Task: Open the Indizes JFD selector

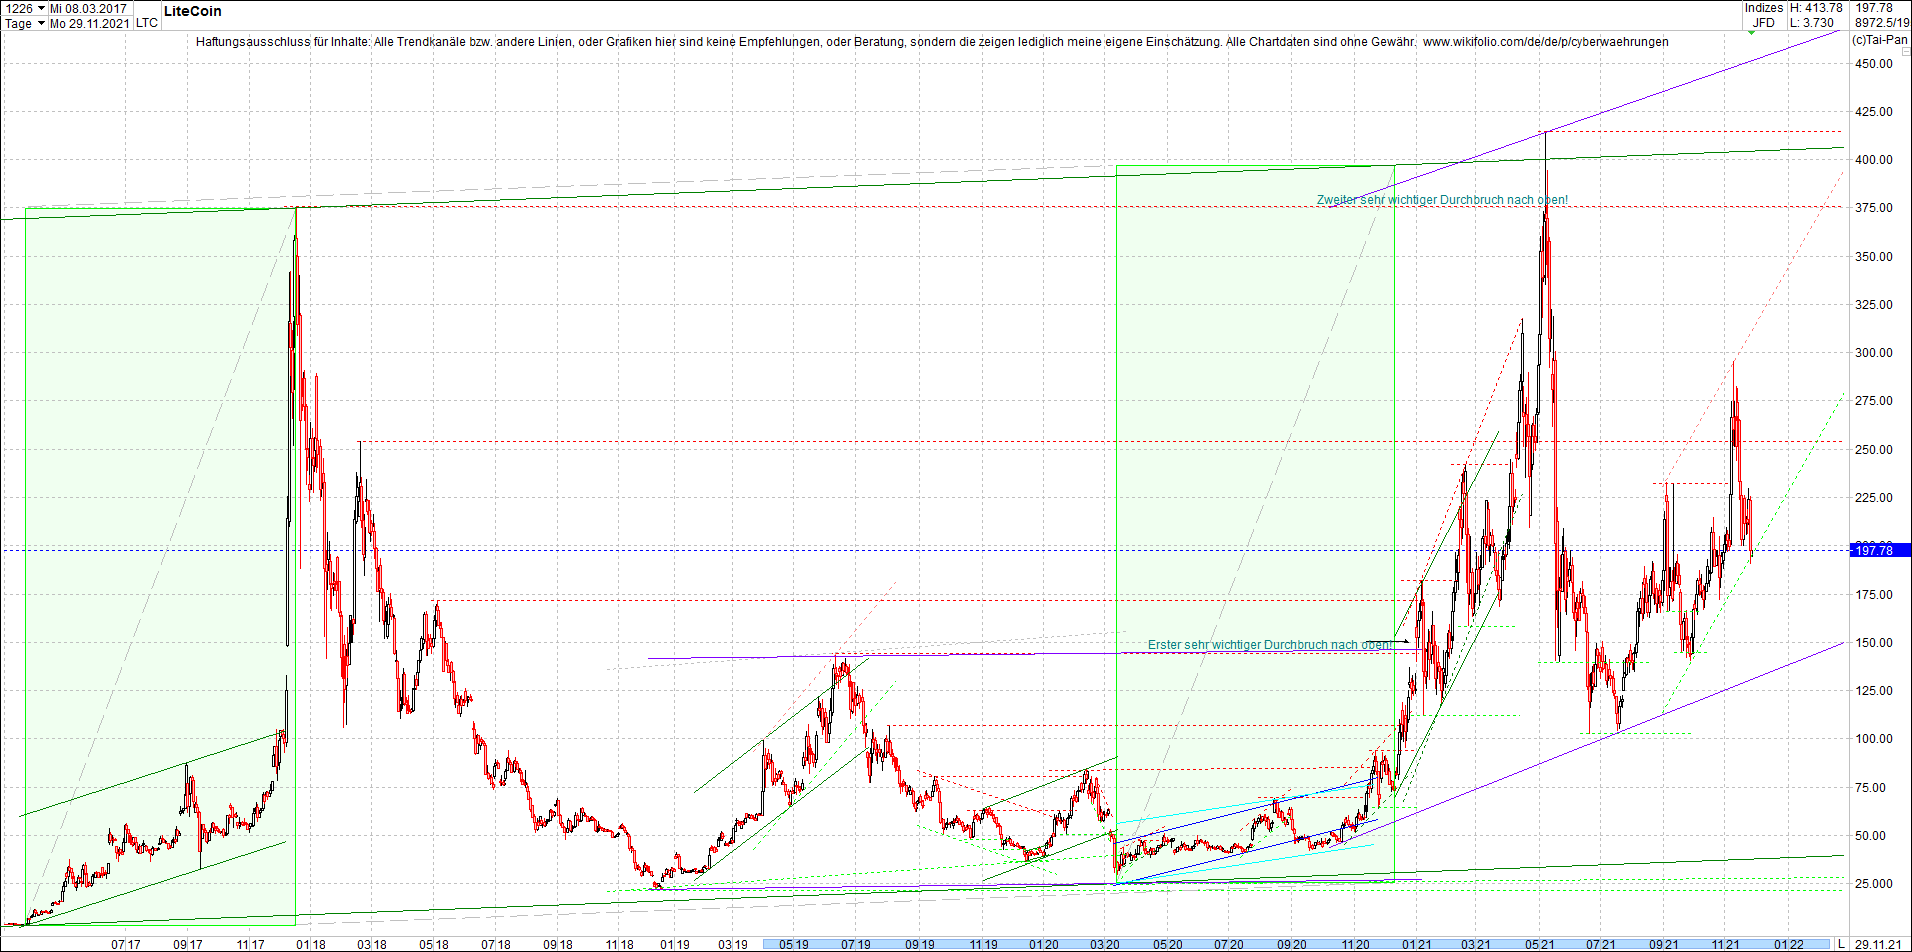Action: click(x=1764, y=15)
